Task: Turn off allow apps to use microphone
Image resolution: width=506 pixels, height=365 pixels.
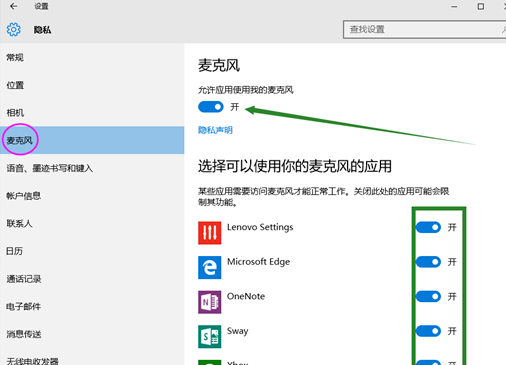Action: click(x=211, y=107)
